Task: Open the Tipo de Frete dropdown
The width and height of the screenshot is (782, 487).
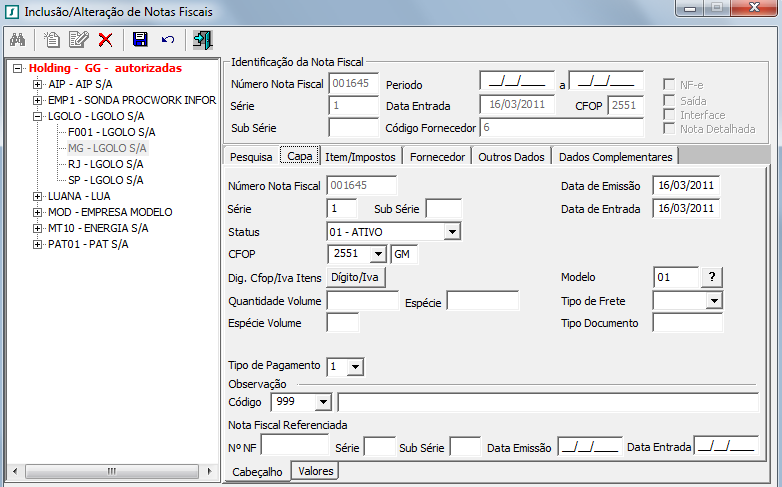Action: pos(713,300)
